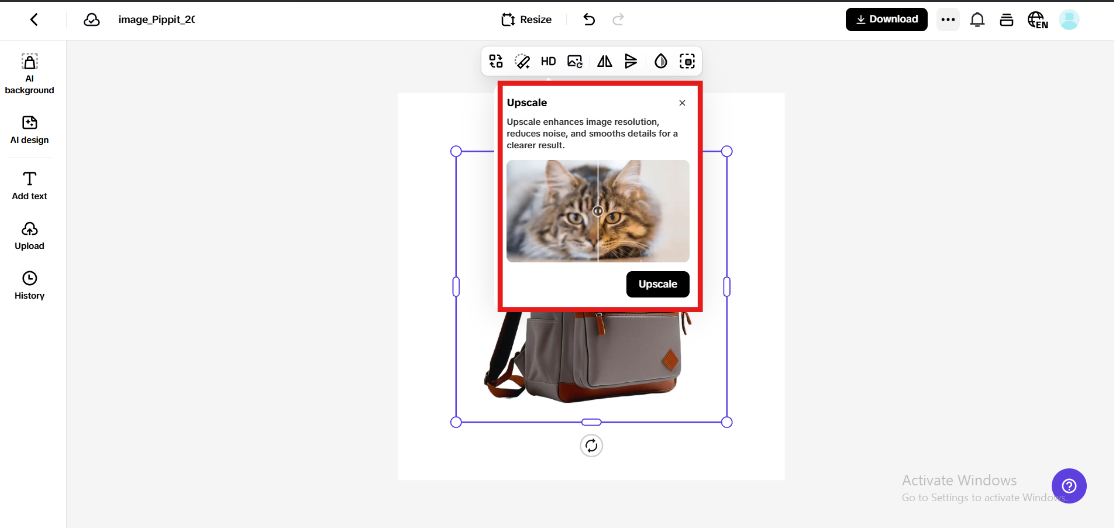The image size is (1114, 528).
Task: Open the user profile avatar menu
Action: coord(1069,20)
